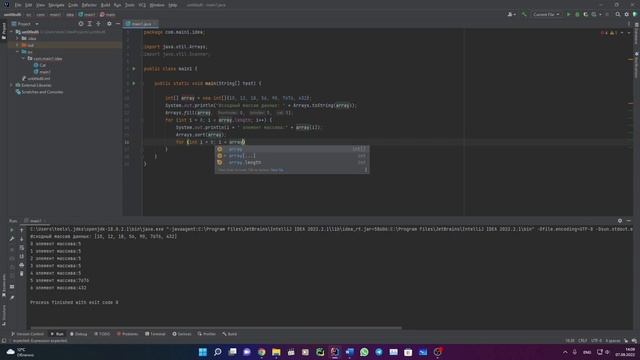Build project using the hammer icon

click(524, 14)
